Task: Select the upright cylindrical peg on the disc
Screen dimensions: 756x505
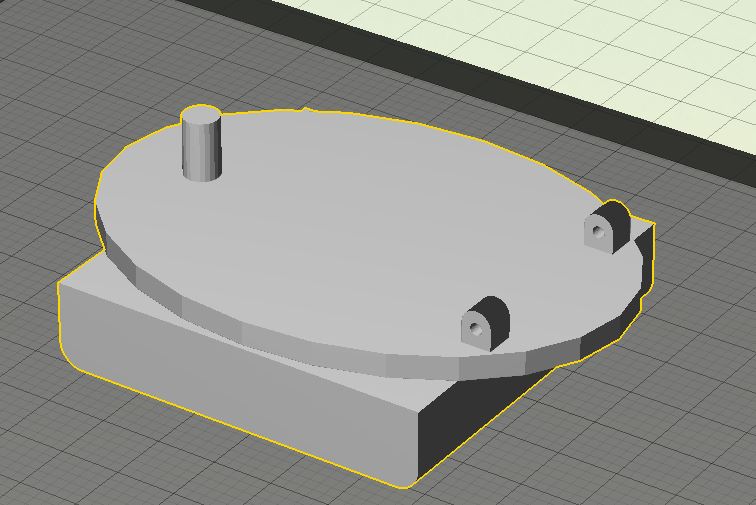Action: click(x=202, y=143)
